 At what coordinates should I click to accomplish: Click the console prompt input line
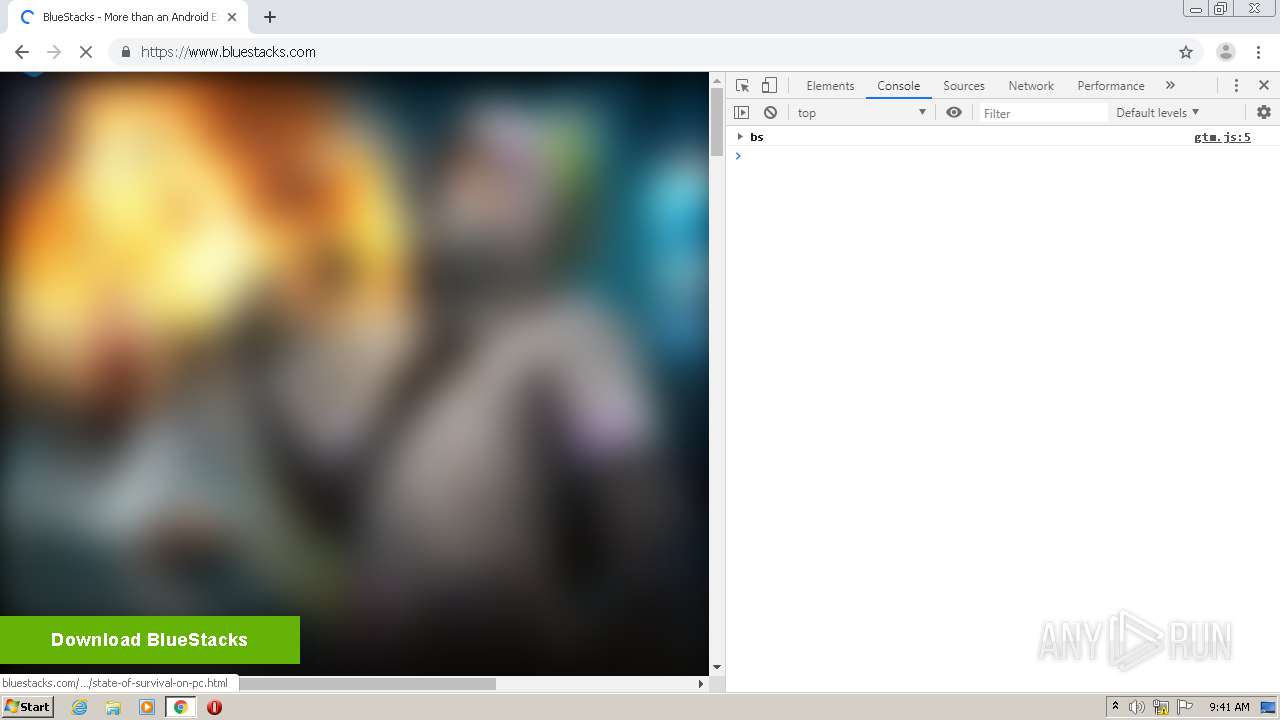(x=1003, y=156)
